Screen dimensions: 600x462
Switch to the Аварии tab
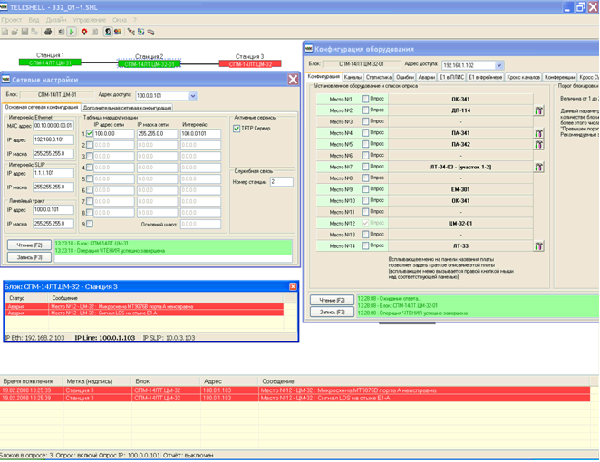coord(427,77)
